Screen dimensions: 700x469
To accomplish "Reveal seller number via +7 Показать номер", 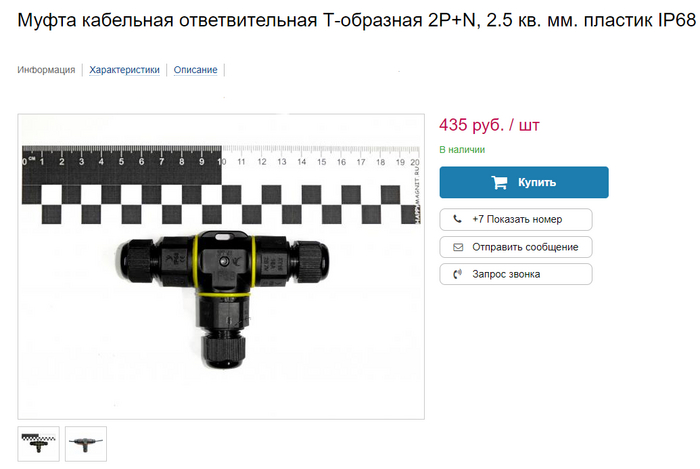I will click(516, 219).
